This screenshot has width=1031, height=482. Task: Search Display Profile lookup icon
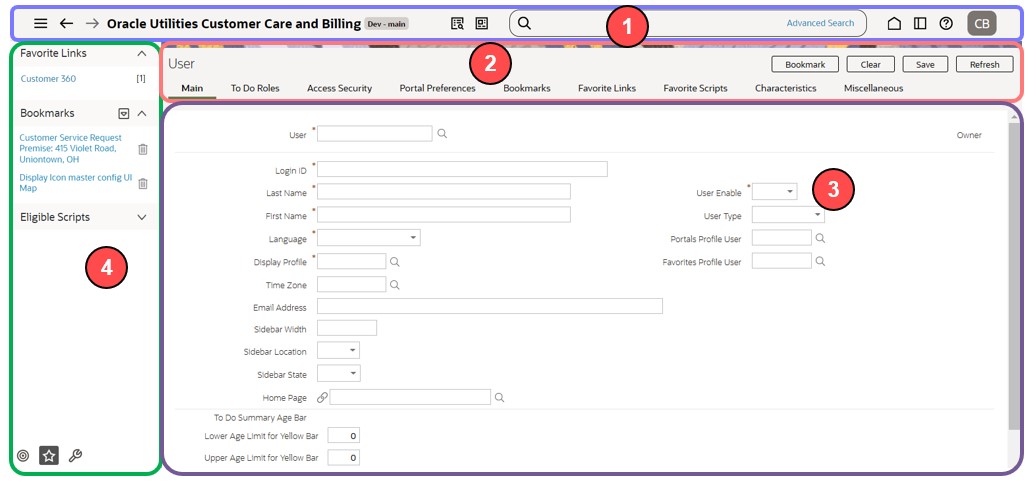(x=395, y=262)
